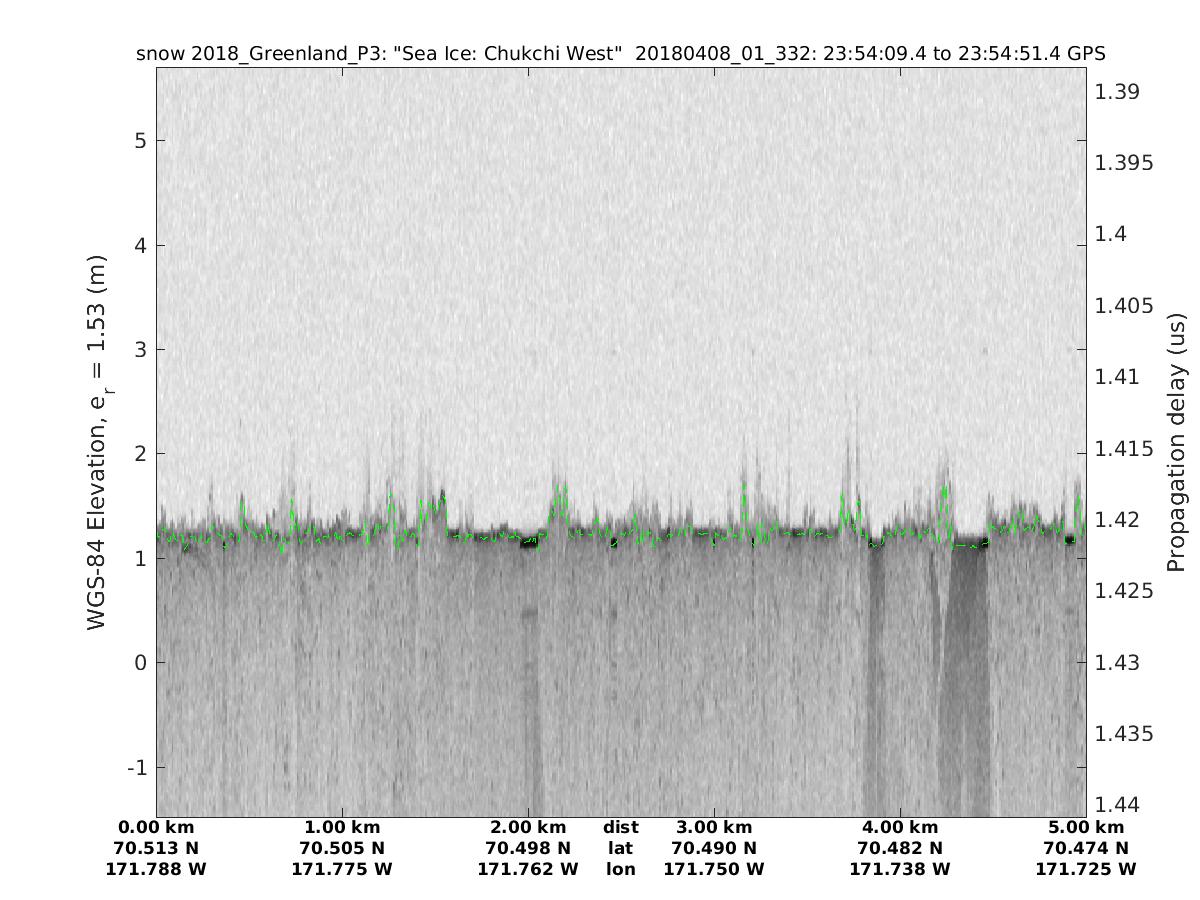Select the "1.00 km" x-axis tick label
The width and height of the screenshot is (1200, 900).
point(342,828)
